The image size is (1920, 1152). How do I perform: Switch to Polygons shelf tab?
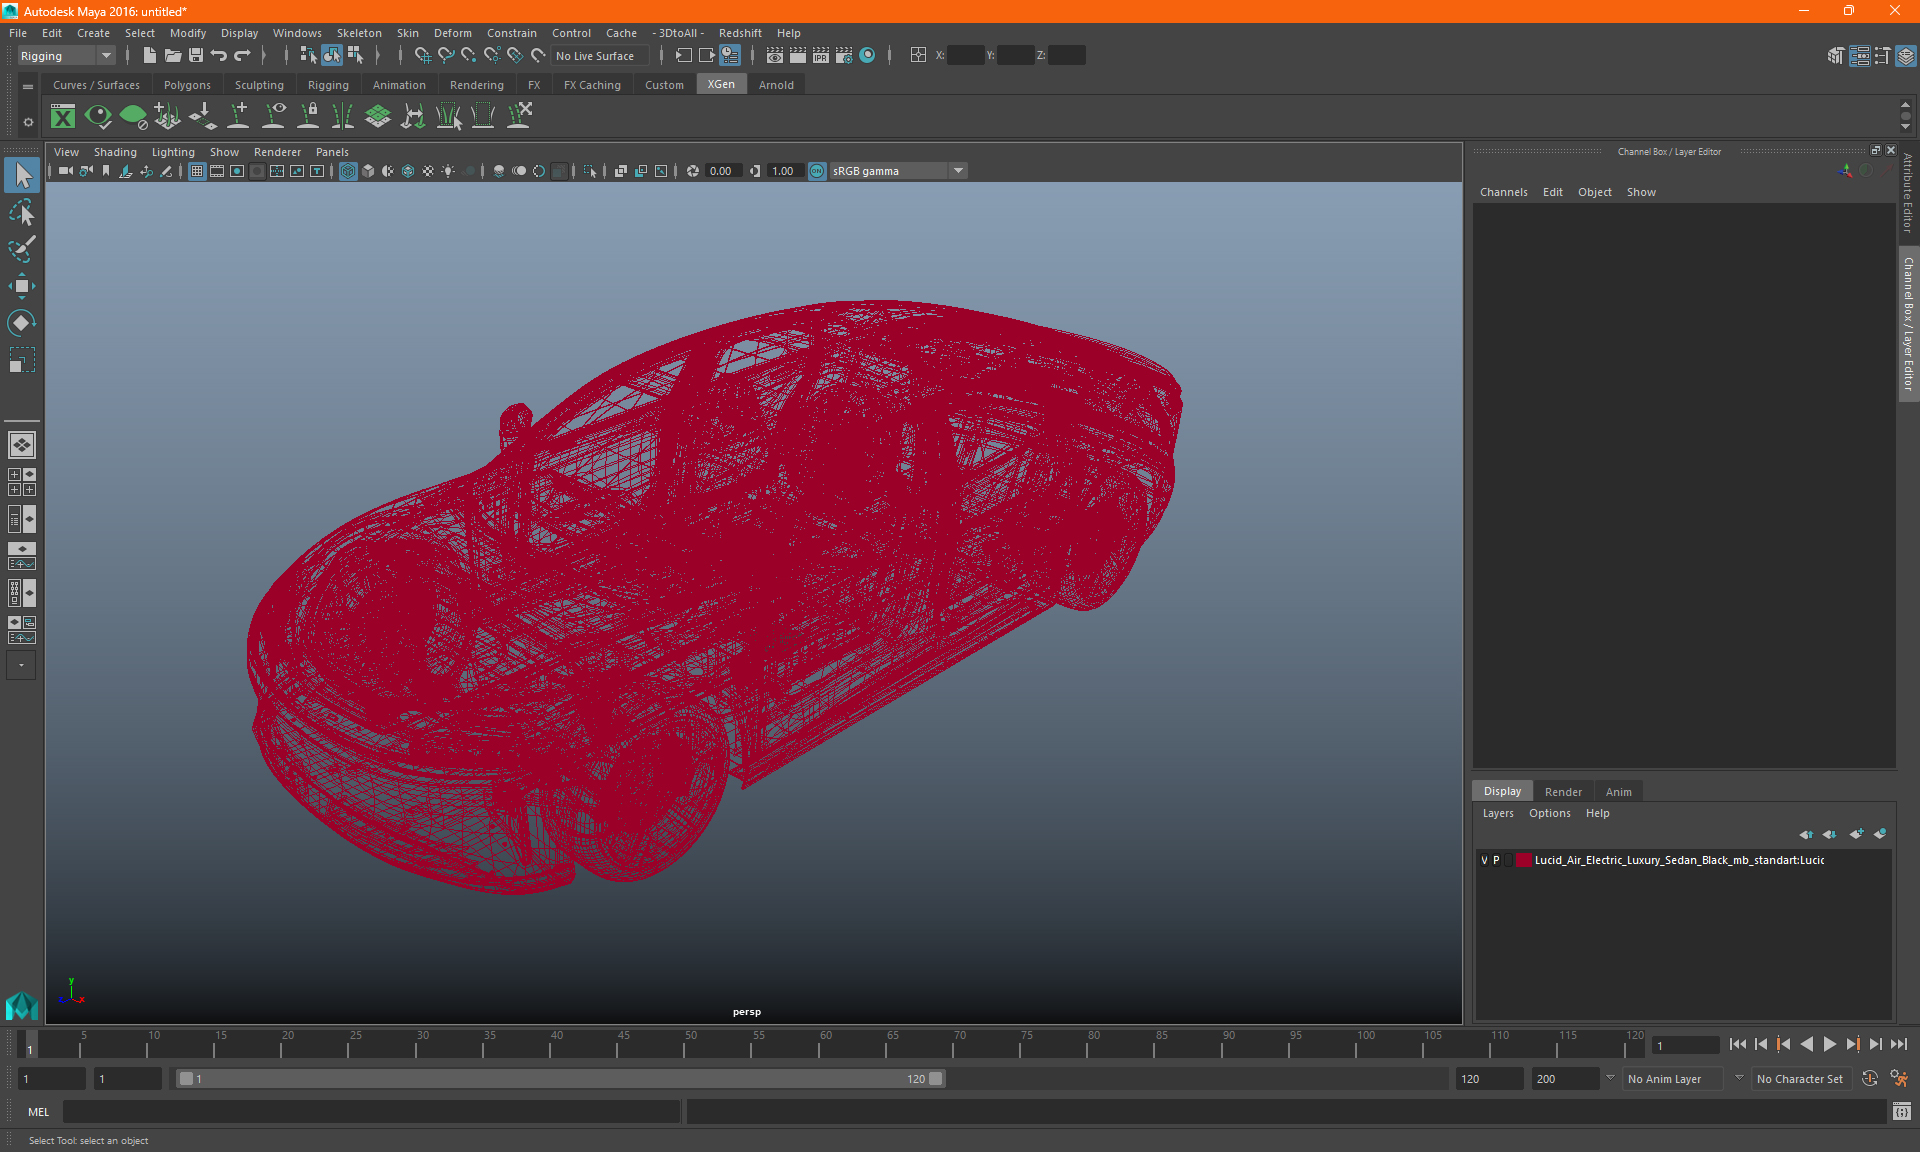click(187, 85)
